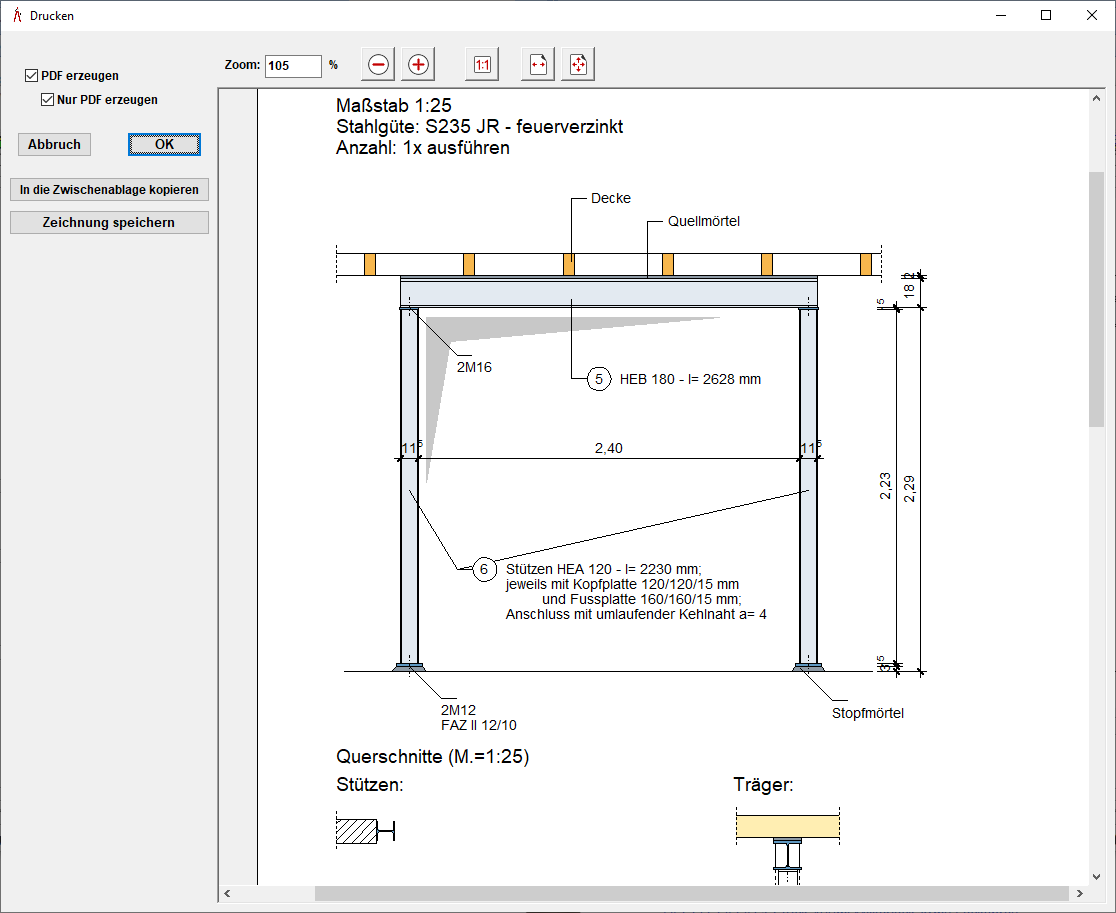Screen dimensions: 1116x913
Task: Fit whole page icon
Action: coord(578,65)
